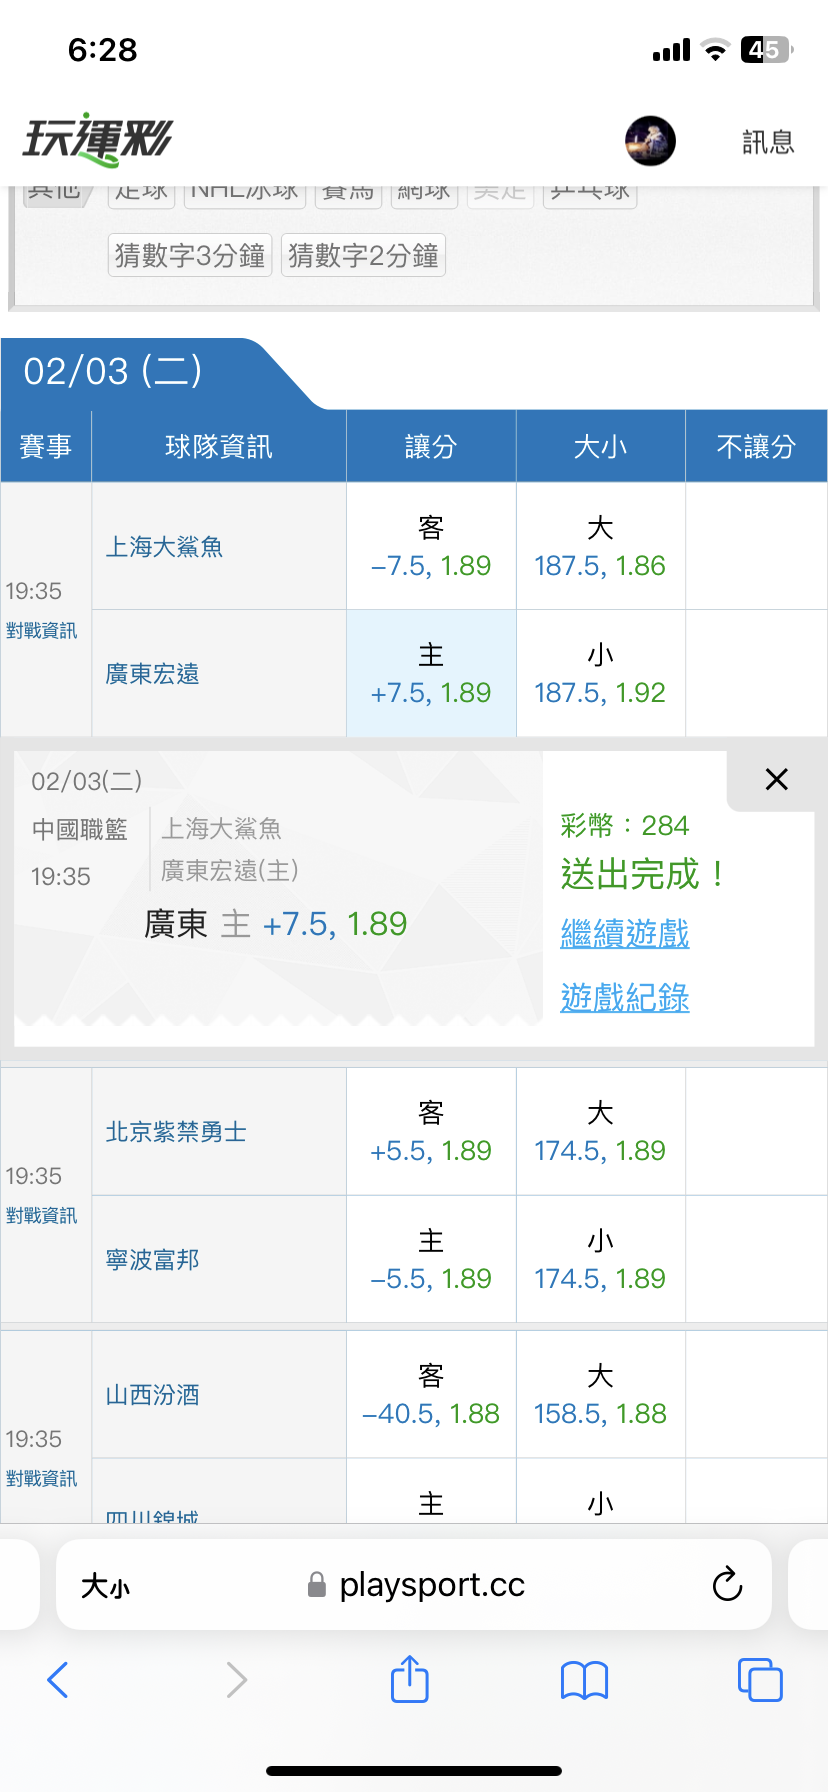The height and width of the screenshot is (1792, 828).
Task: Go back with Safari back arrow
Action: pyautogui.click(x=58, y=1680)
